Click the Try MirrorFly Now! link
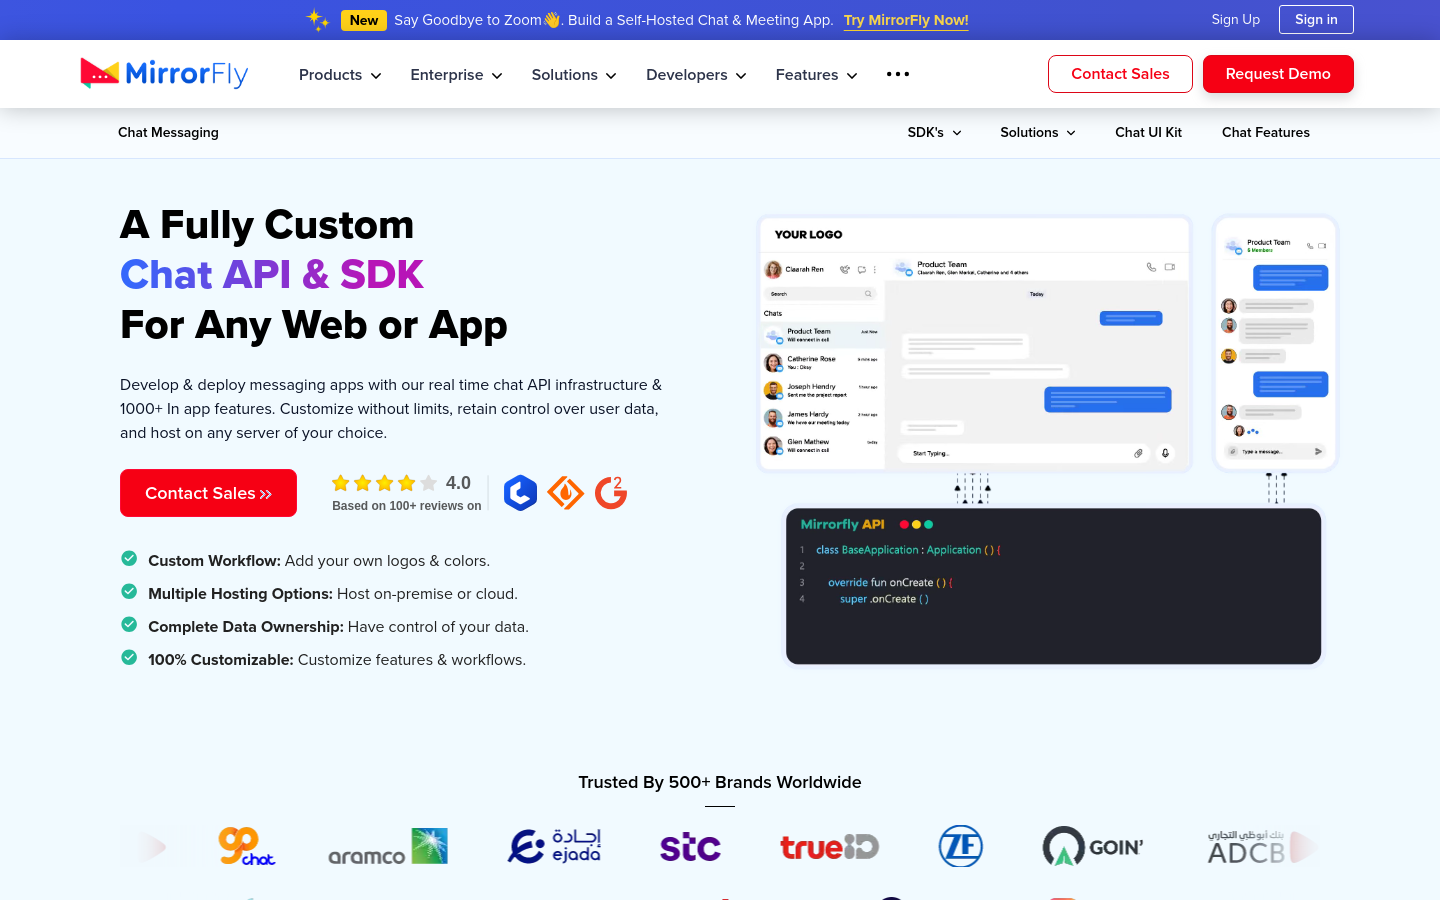Image resolution: width=1440 pixels, height=900 pixels. (906, 20)
